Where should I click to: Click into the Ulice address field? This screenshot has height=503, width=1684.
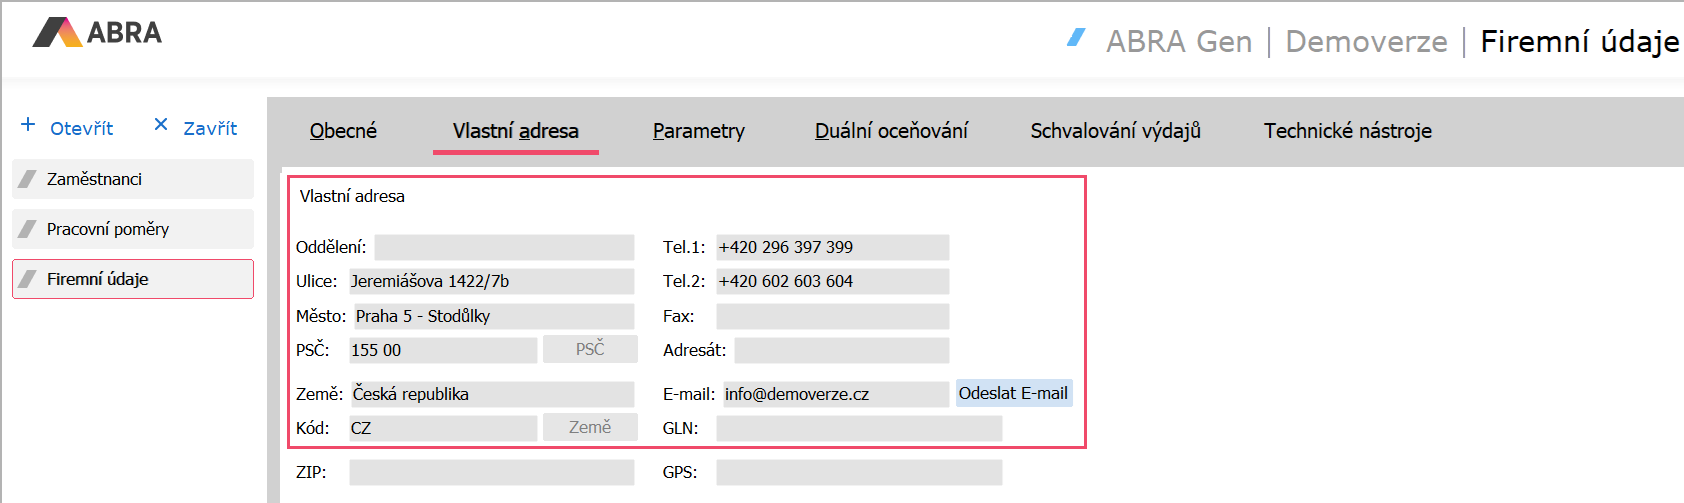tap(490, 281)
